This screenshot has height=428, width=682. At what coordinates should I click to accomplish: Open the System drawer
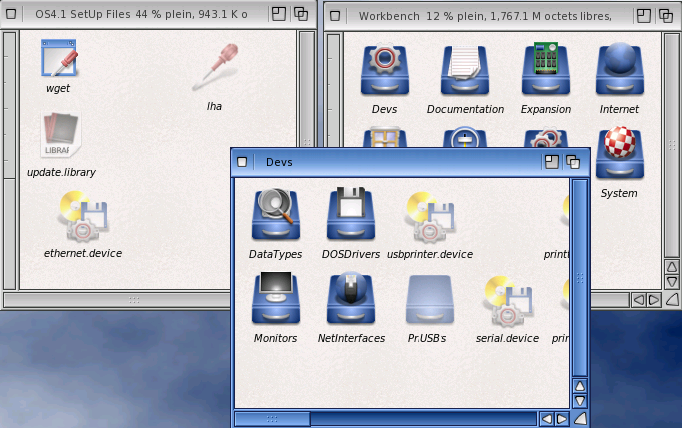(619, 153)
